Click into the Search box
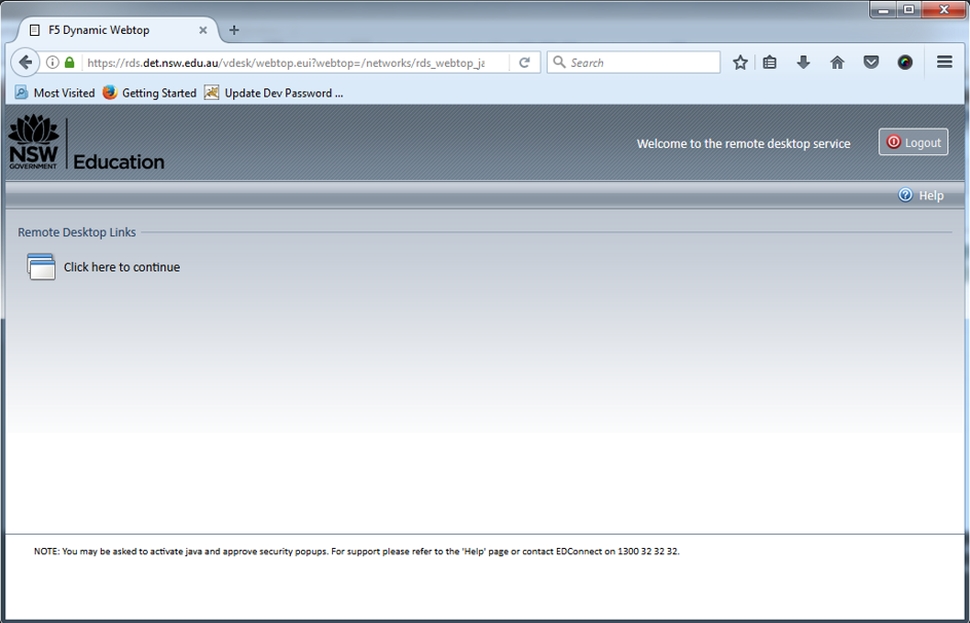The image size is (970, 623). [x=633, y=62]
